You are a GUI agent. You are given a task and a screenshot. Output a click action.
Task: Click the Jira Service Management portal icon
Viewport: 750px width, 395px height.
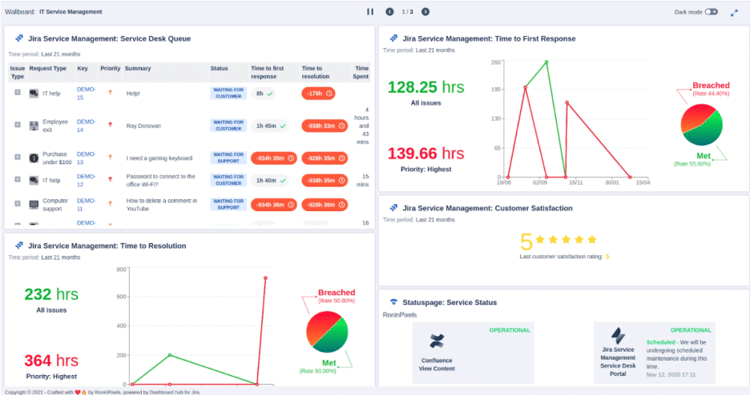(x=618, y=336)
